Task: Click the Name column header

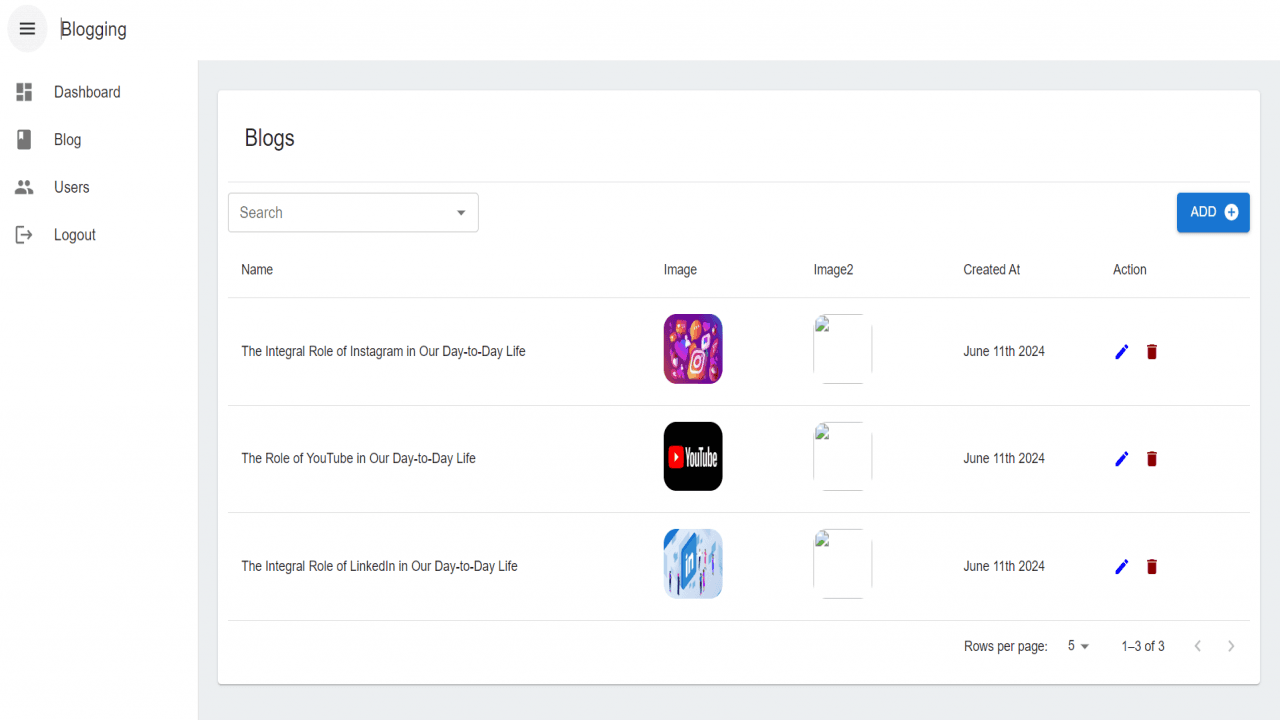Action: click(x=257, y=269)
